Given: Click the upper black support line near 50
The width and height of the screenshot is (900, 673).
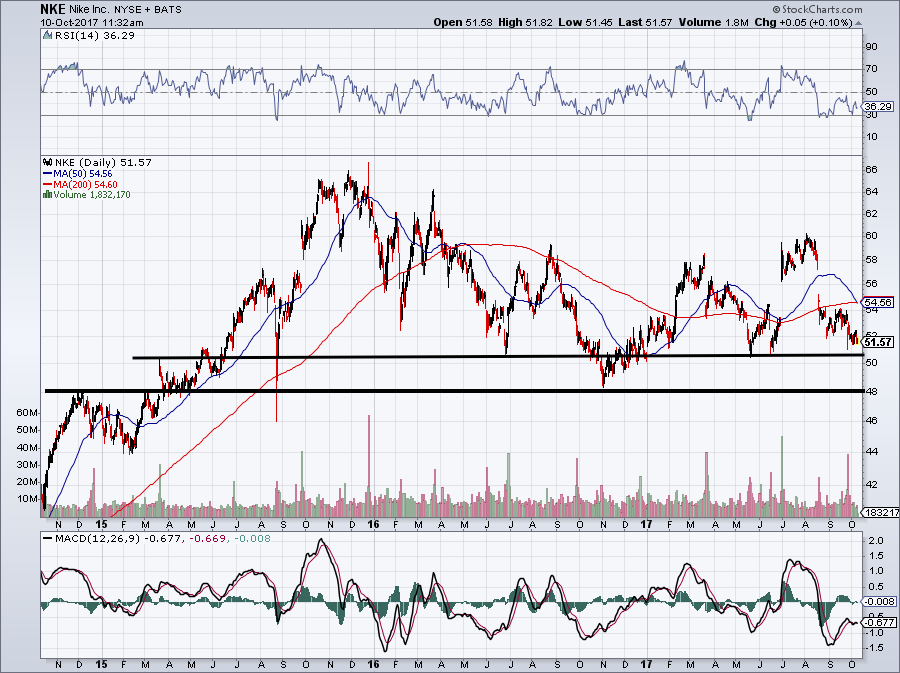Looking at the screenshot, I should (498, 356).
